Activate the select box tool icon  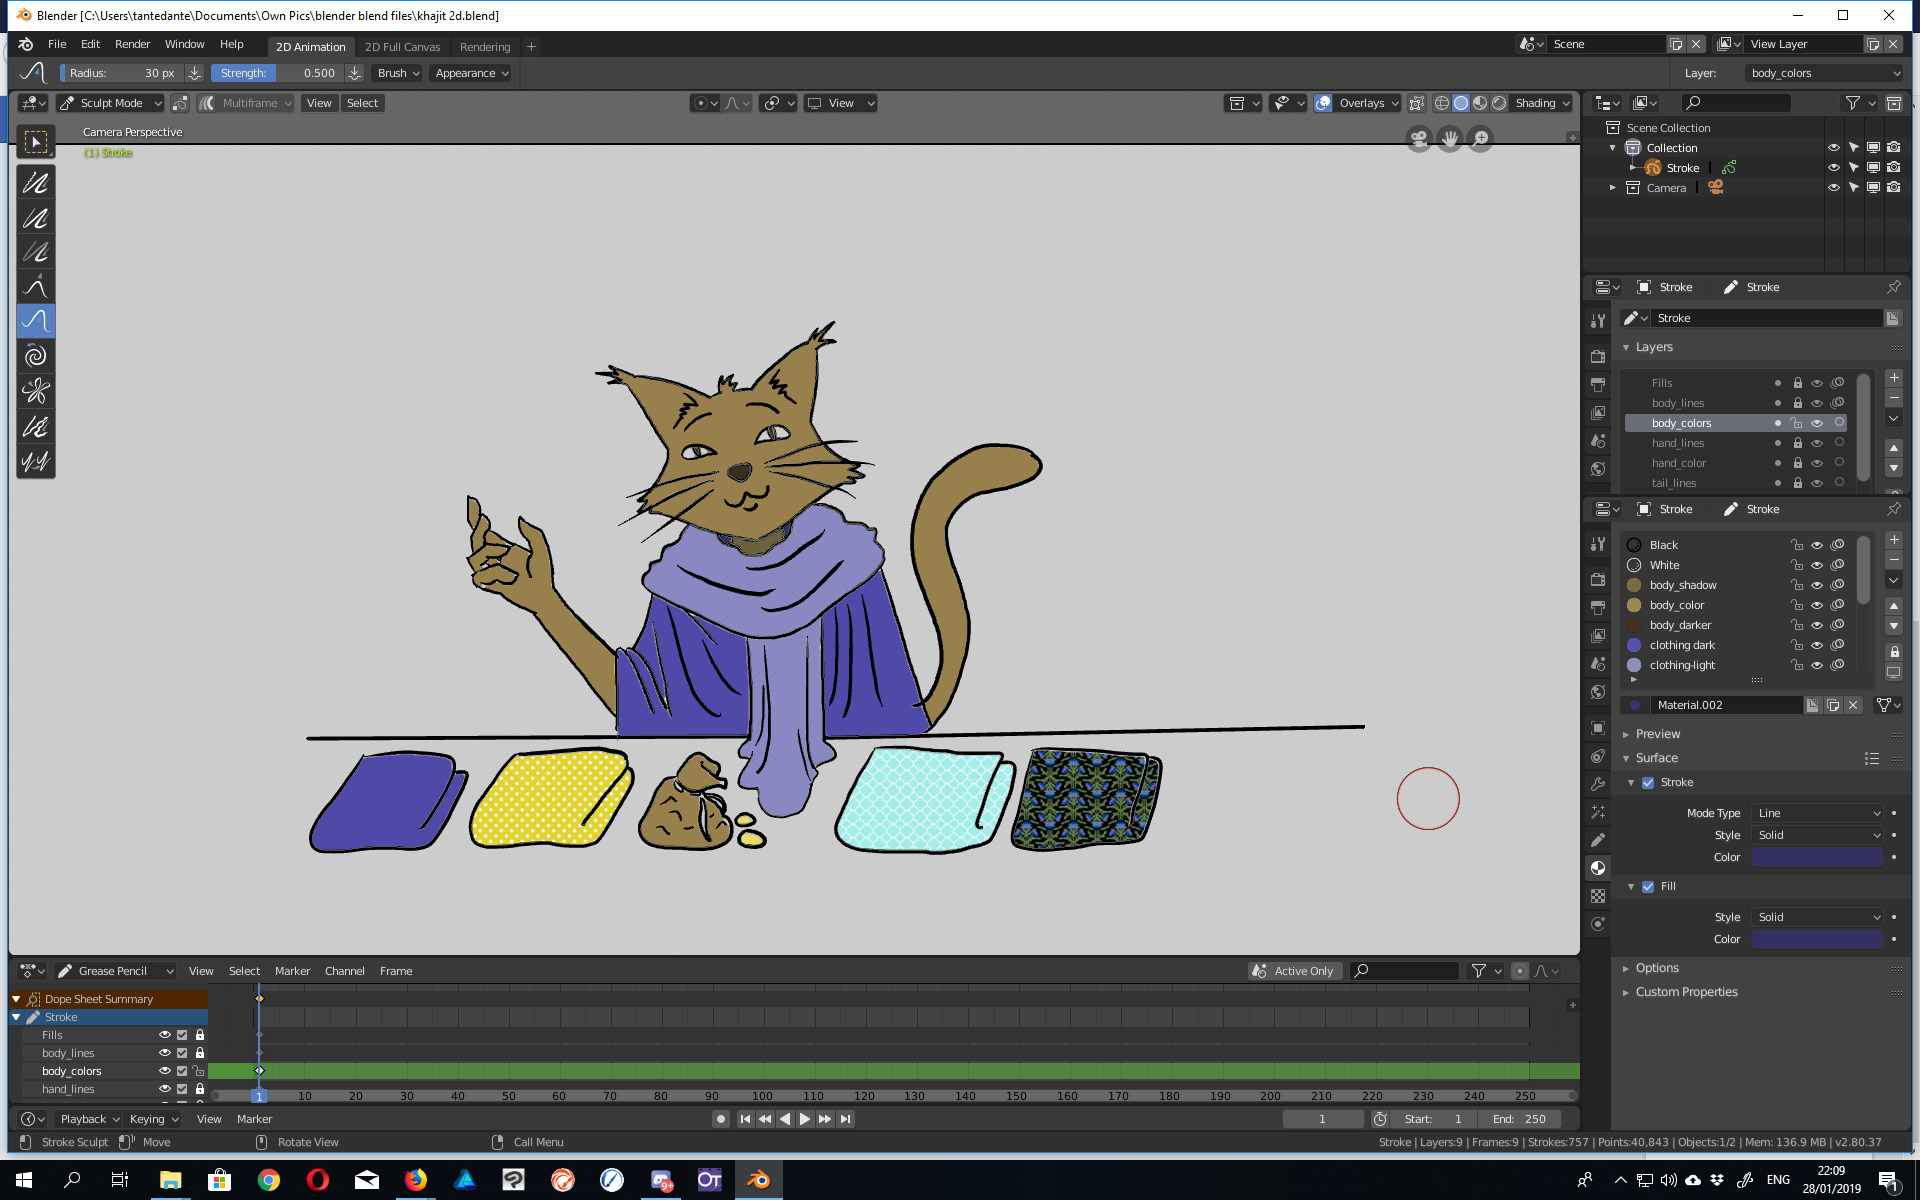[36, 143]
